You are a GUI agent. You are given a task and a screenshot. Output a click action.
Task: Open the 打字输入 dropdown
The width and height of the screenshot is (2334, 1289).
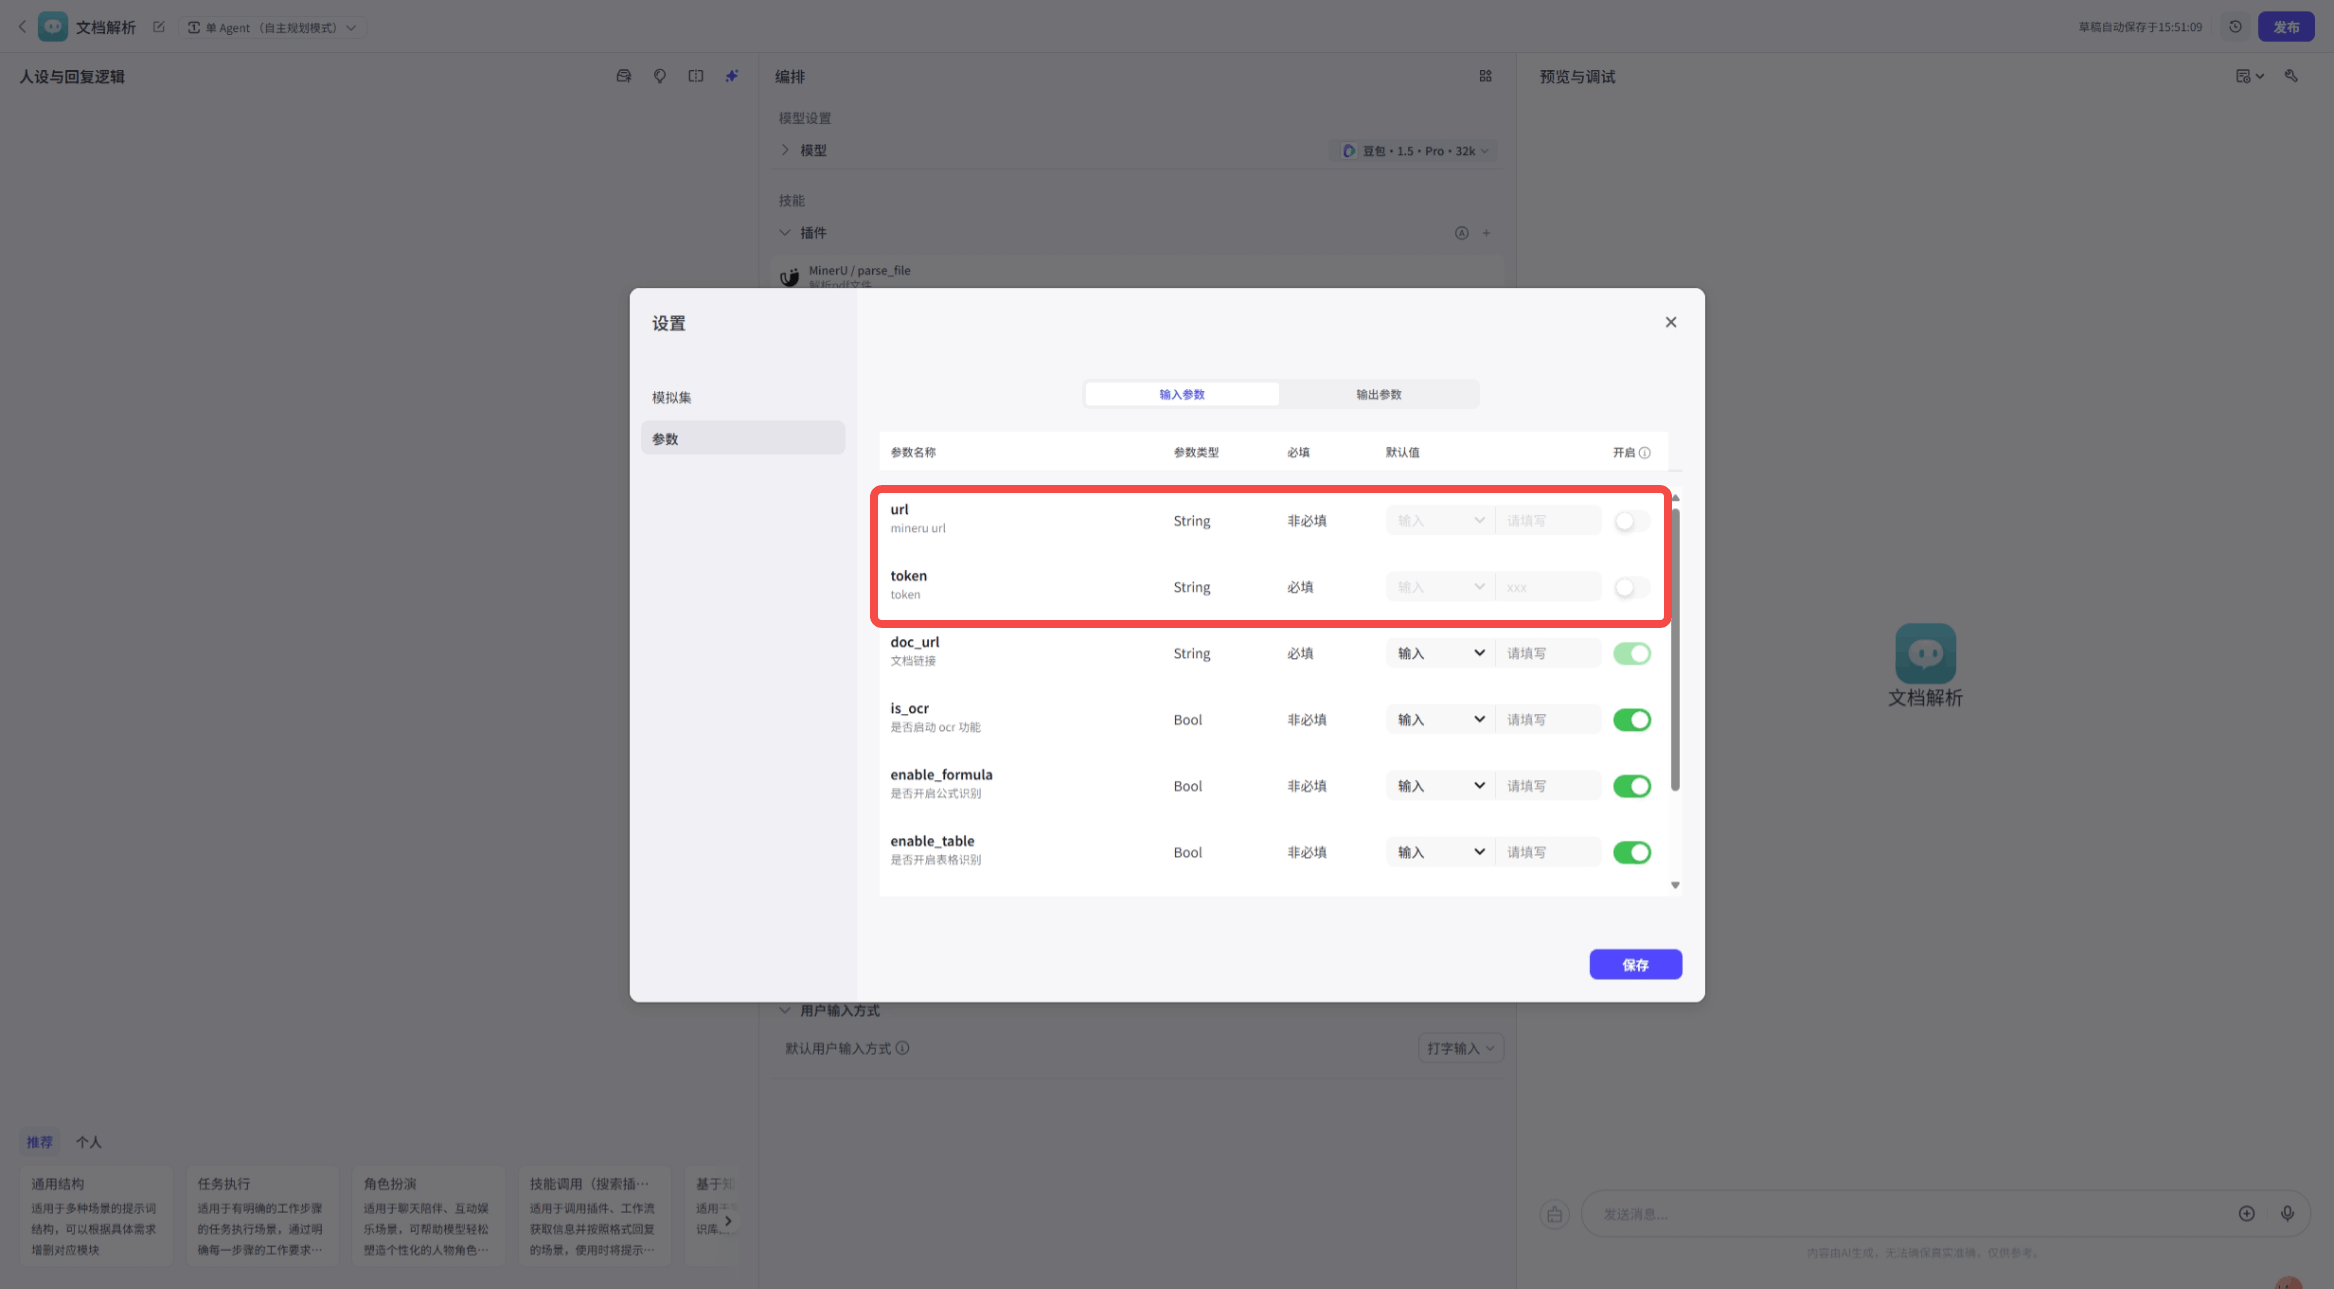tap(1460, 1048)
